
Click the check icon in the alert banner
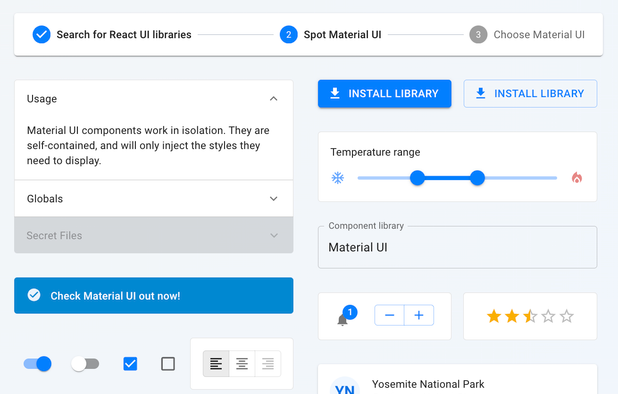(34, 295)
